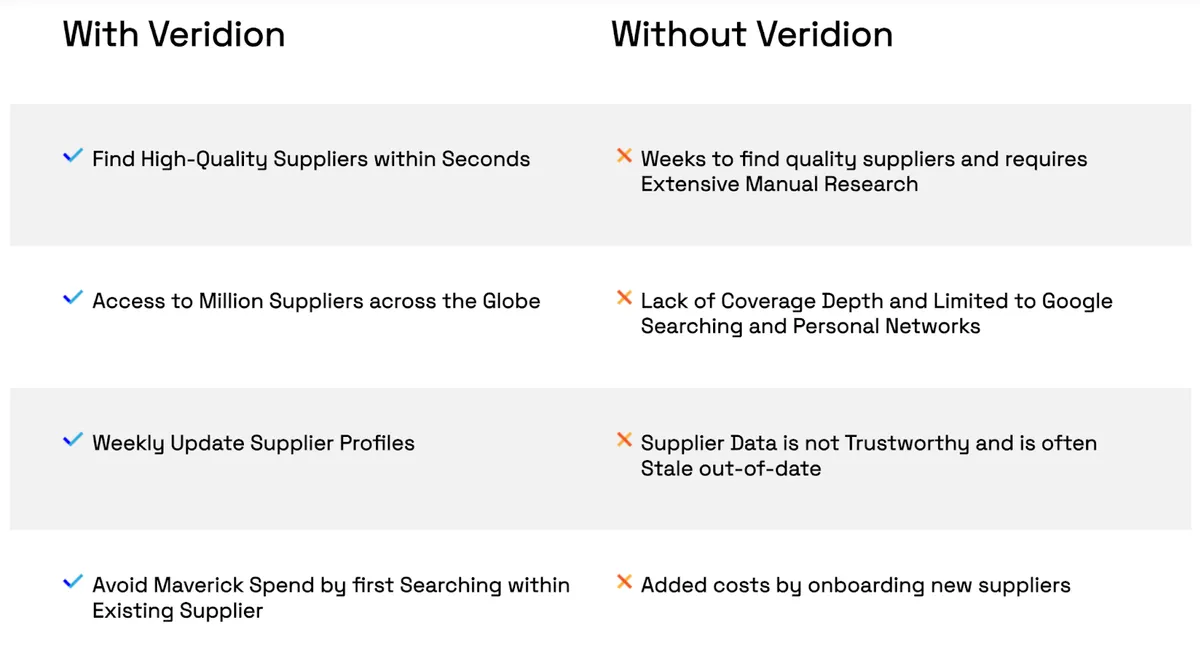The width and height of the screenshot is (1200, 650).
Task: Click the Existing Supplier text line
Action: click(177, 611)
